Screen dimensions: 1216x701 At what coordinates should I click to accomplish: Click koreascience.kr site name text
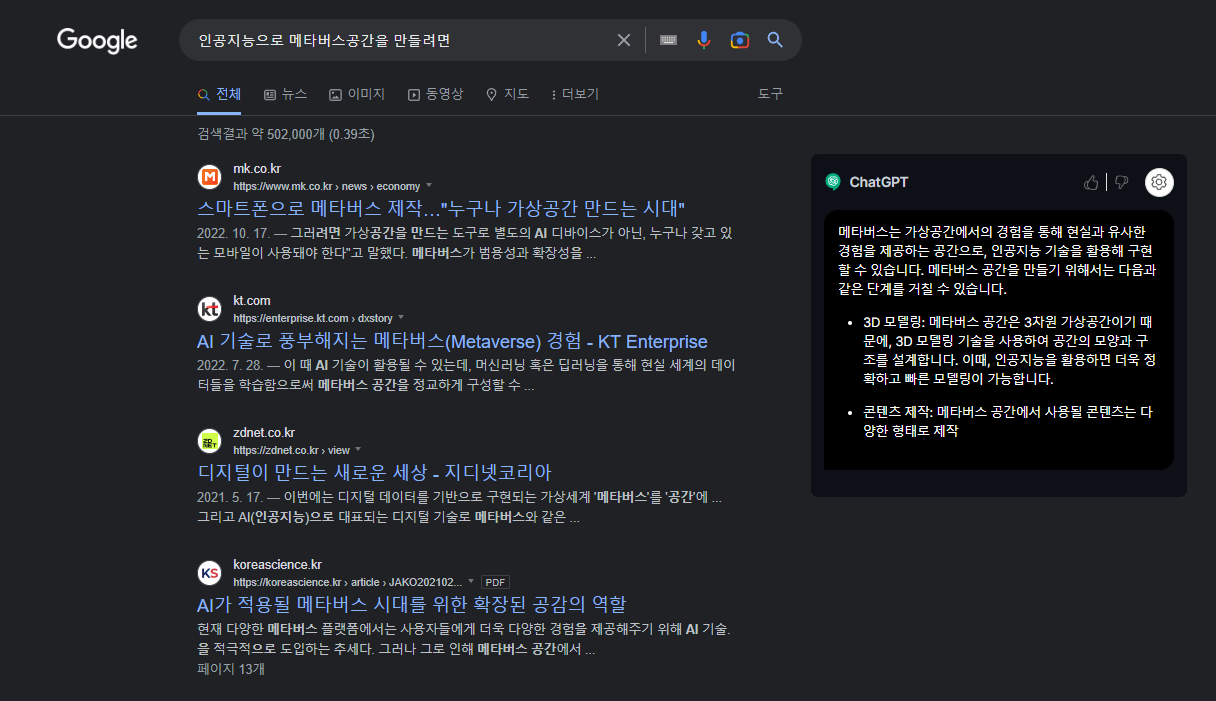(277, 565)
